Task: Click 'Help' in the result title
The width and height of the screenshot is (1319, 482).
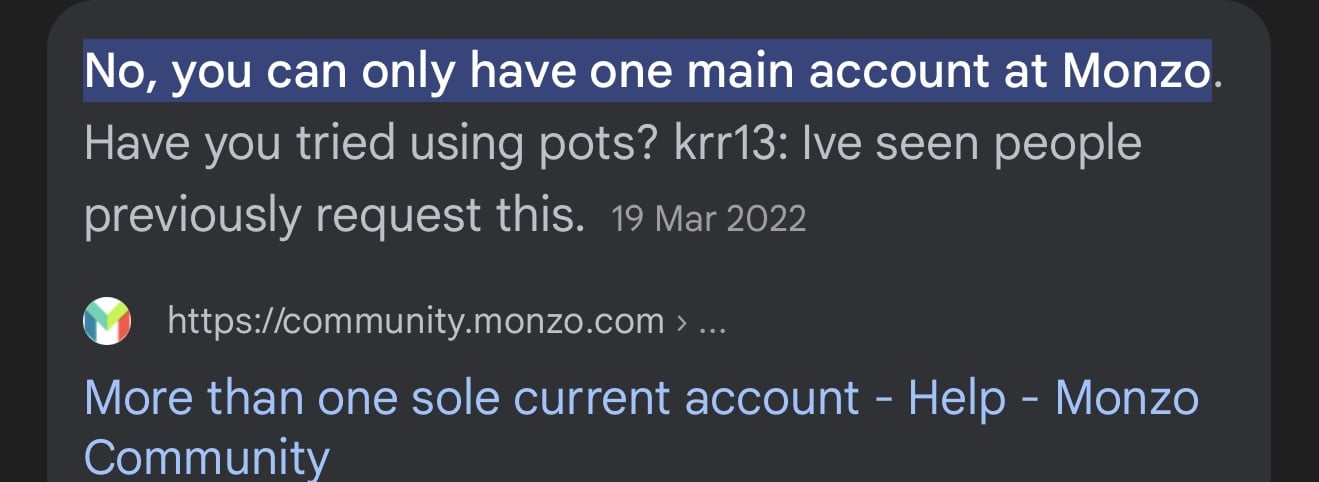Action: [957, 398]
